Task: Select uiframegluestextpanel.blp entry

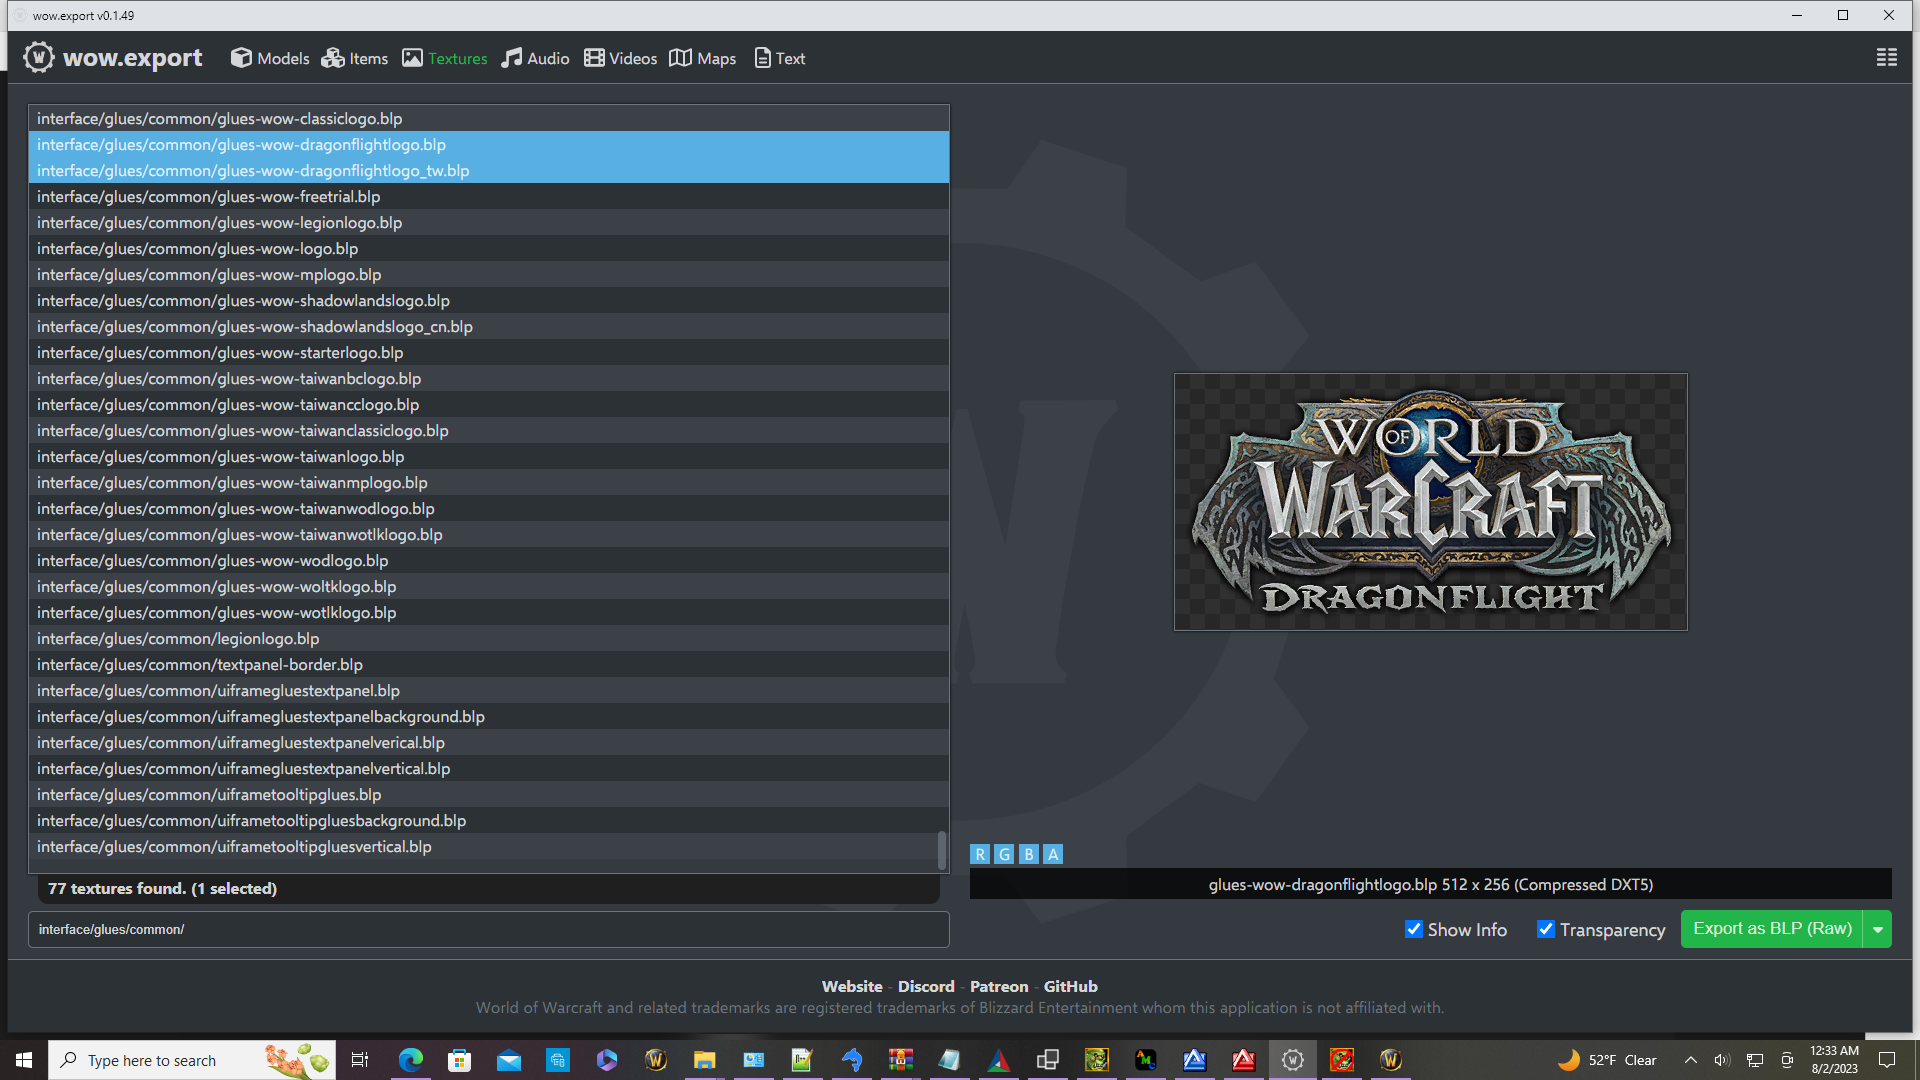Action: pyautogui.click(x=489, y=690)
